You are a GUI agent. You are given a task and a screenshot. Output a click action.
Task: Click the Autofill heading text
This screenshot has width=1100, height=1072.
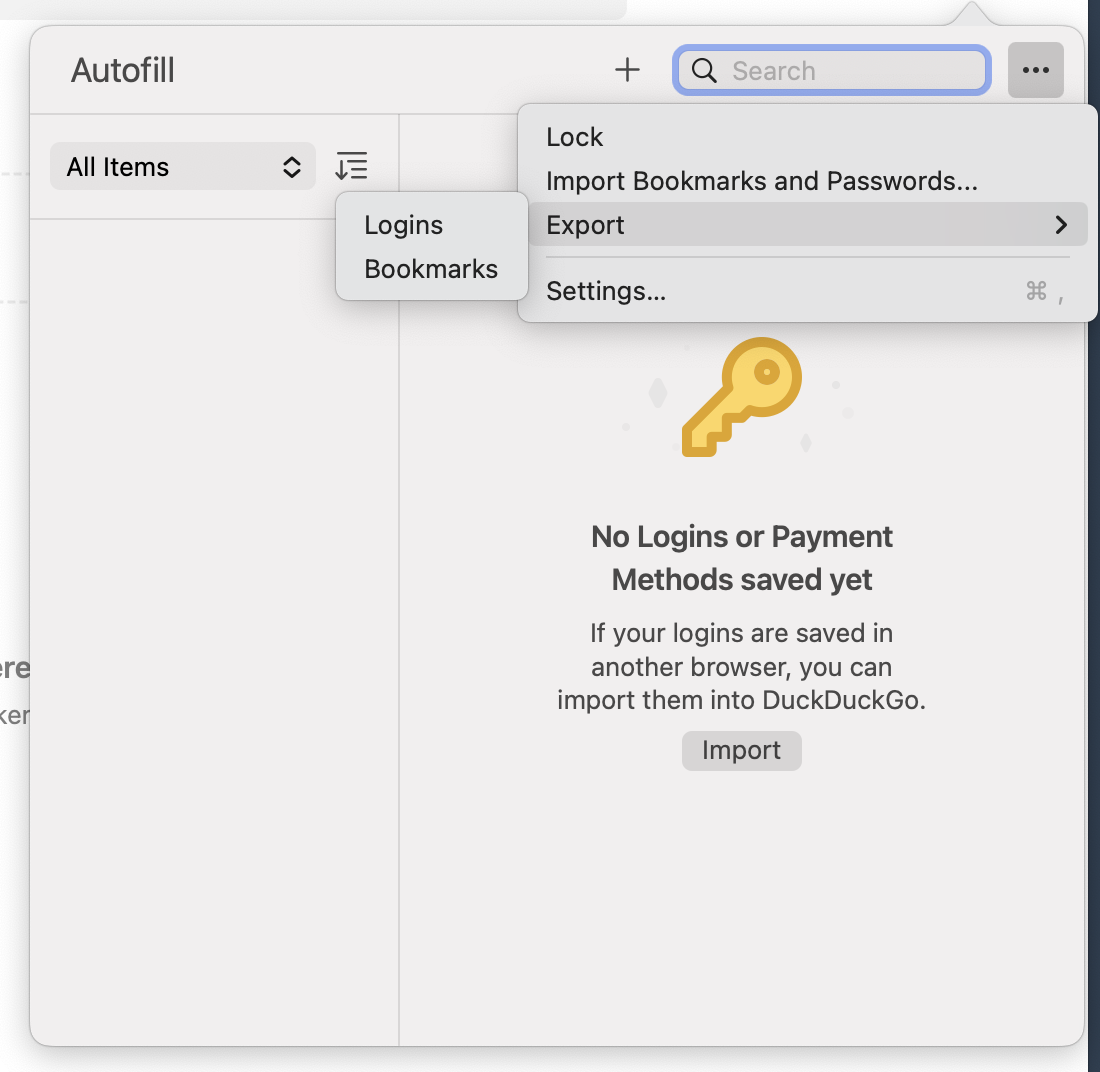click(x=123, y=70)
